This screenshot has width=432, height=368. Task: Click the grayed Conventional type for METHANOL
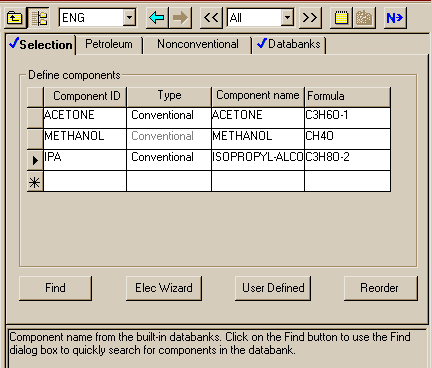tap(169, 139)
